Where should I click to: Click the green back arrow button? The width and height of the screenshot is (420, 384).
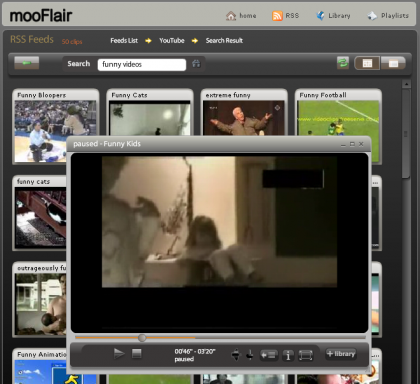coord(27,63)
